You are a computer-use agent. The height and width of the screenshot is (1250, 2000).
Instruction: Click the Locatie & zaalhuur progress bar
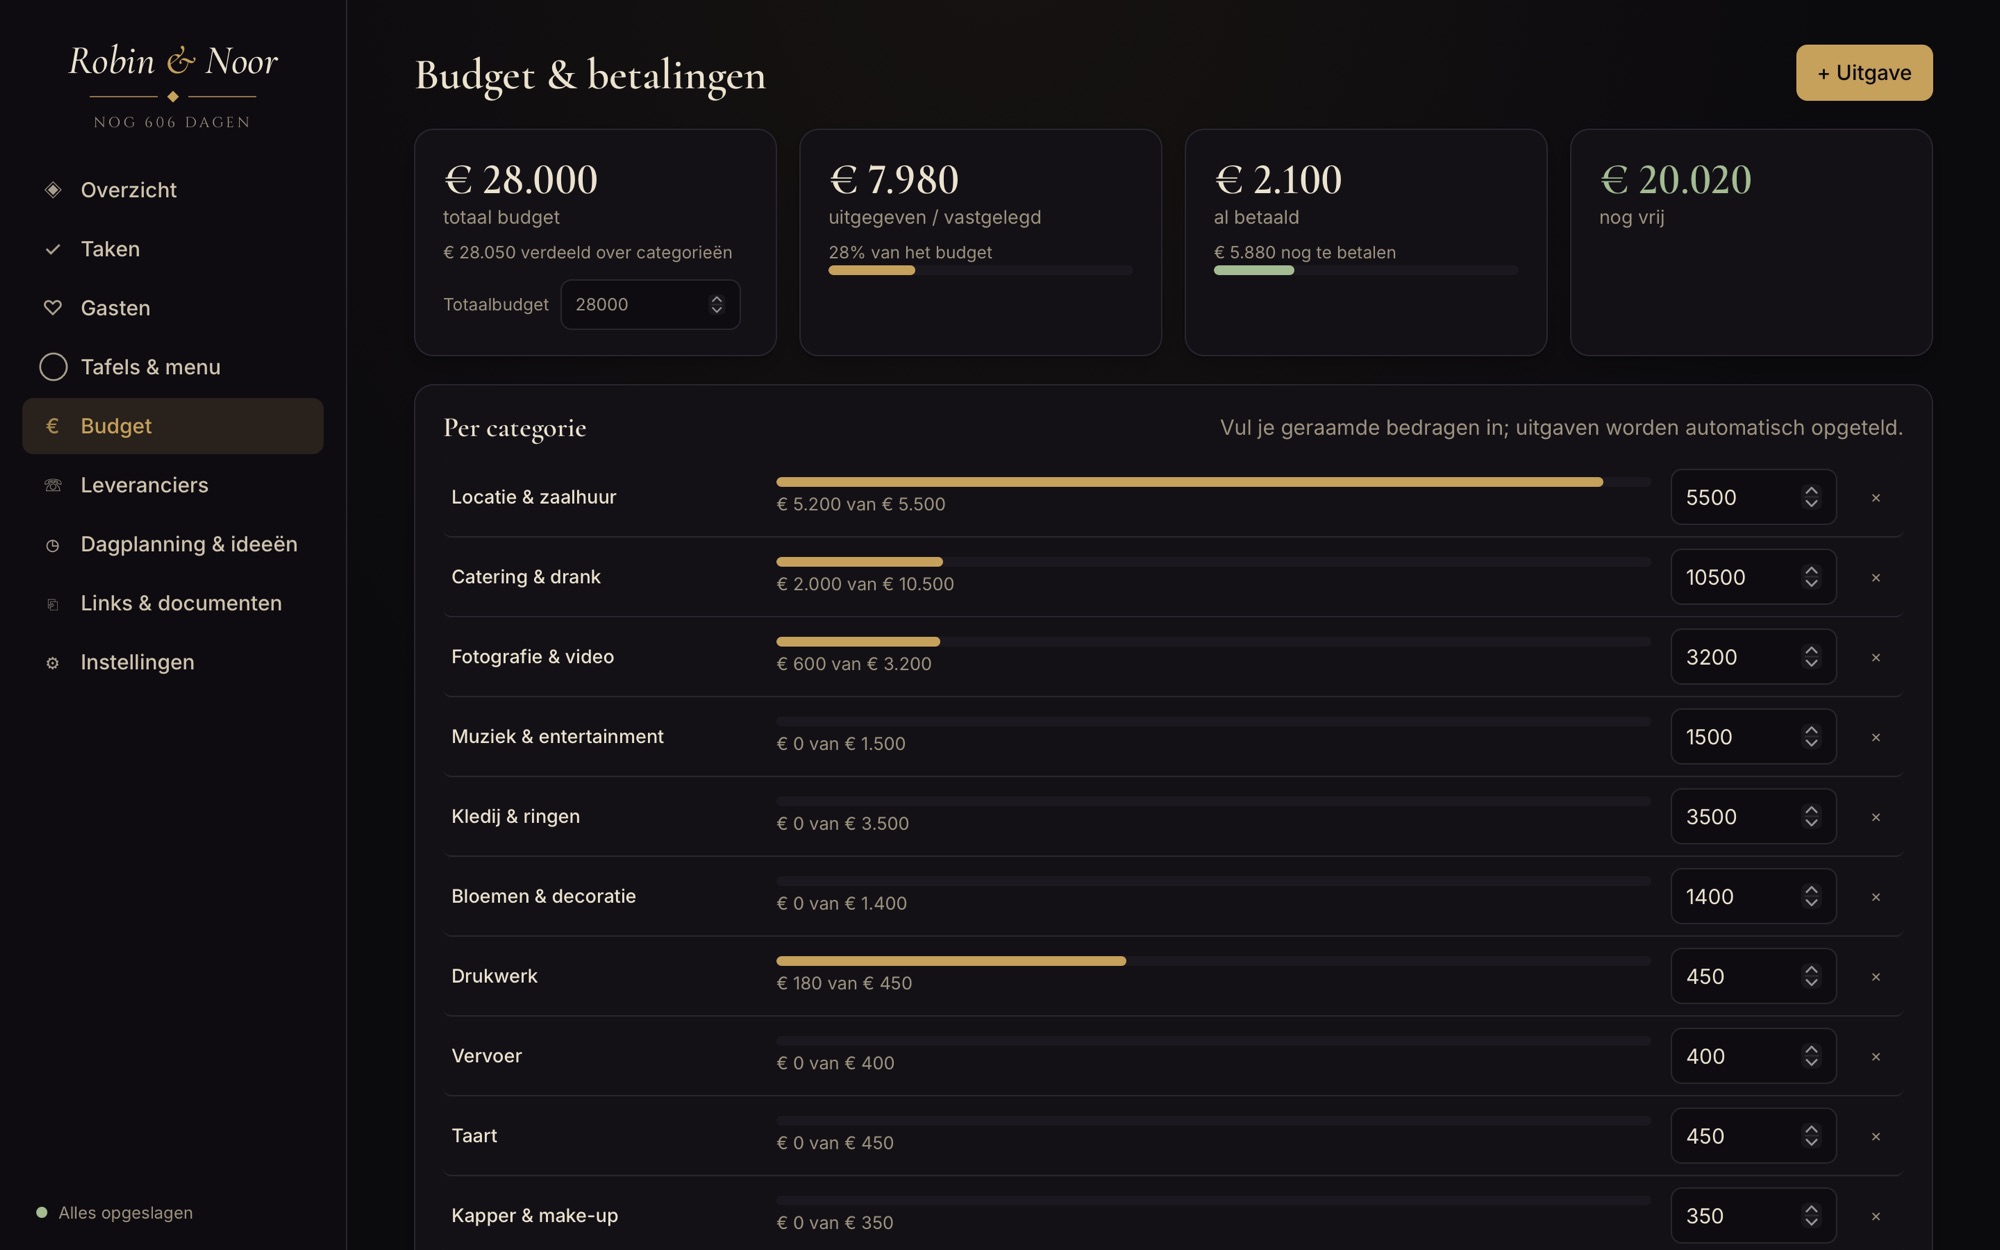pos(1213,482)
